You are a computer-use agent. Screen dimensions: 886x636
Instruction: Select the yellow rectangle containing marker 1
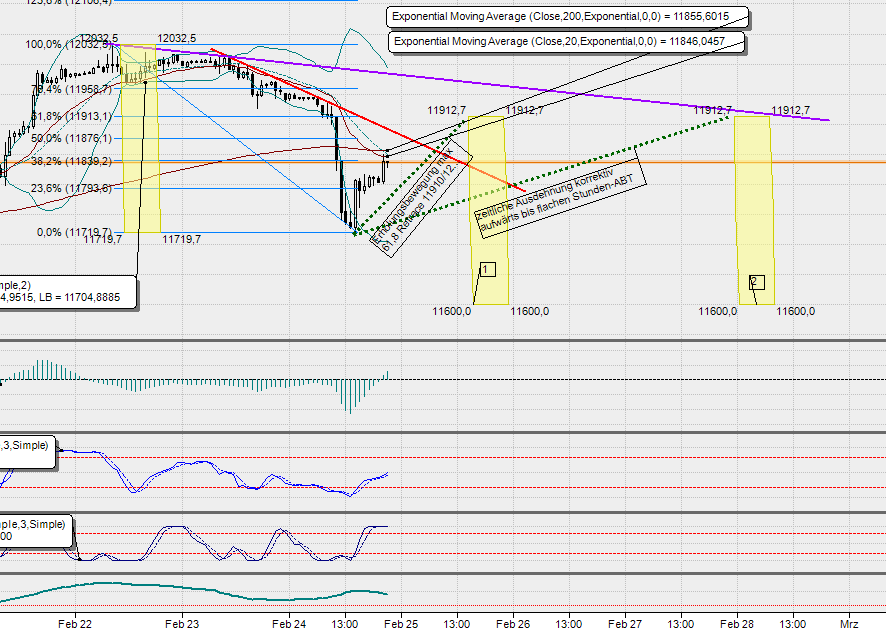point(489,211)
